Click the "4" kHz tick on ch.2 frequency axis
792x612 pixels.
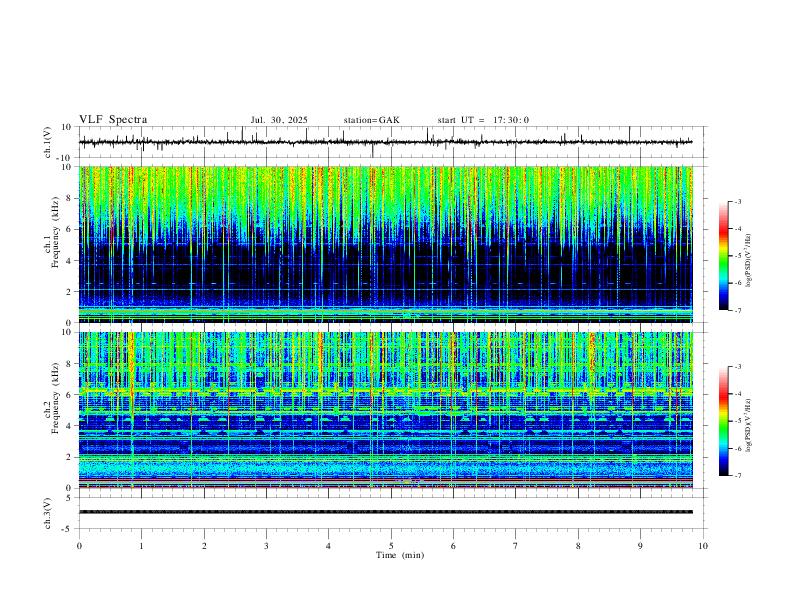(69, 426)
